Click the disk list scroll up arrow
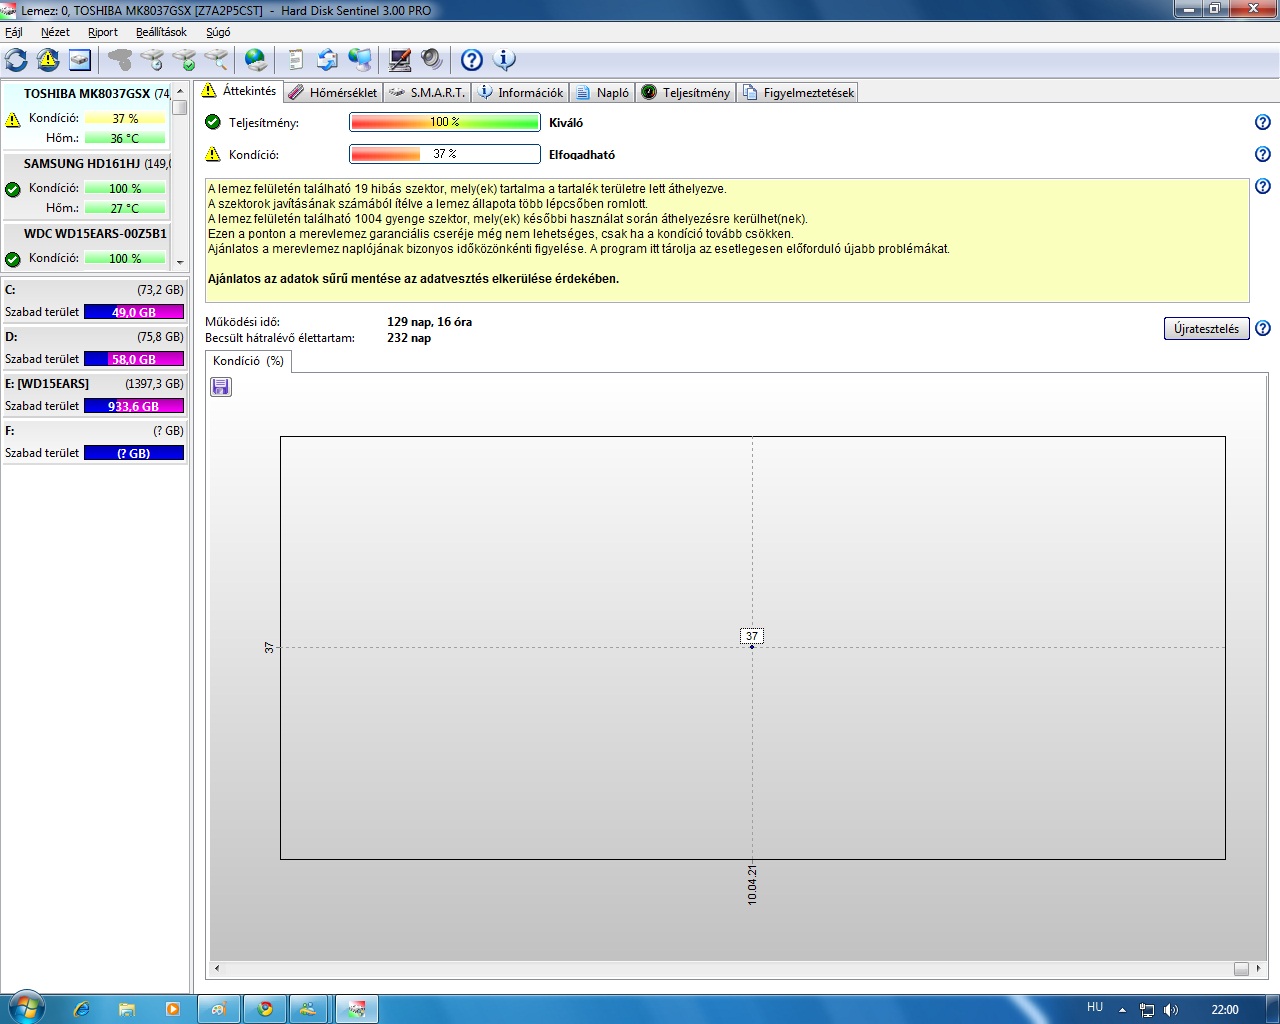The height and width of the screenshot is (1024, 1280). tap(180, 92)
